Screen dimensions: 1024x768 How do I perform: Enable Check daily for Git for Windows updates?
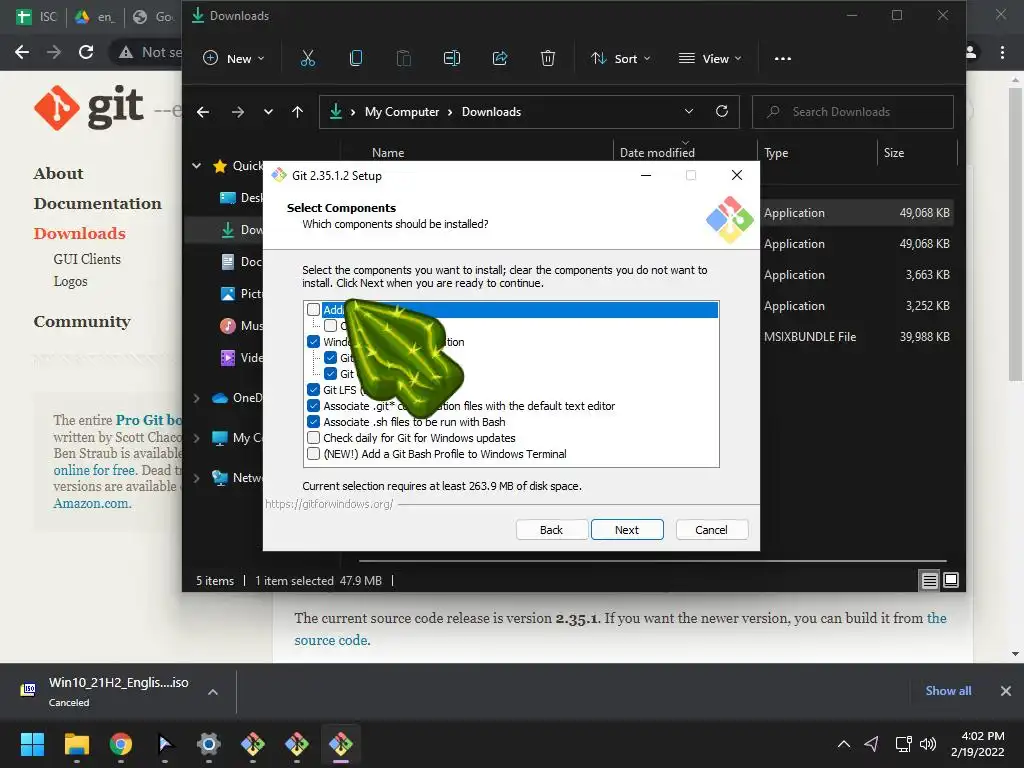[x=313, y=438]
